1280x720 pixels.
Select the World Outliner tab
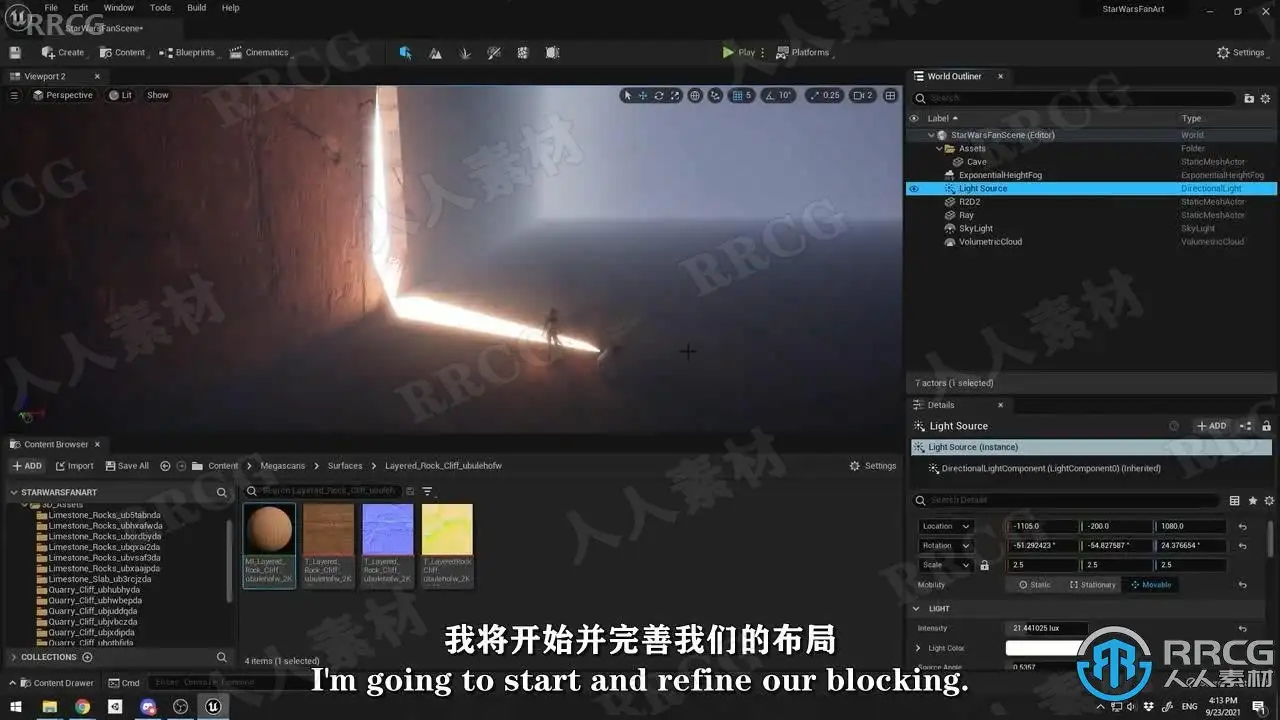(954, 76)
